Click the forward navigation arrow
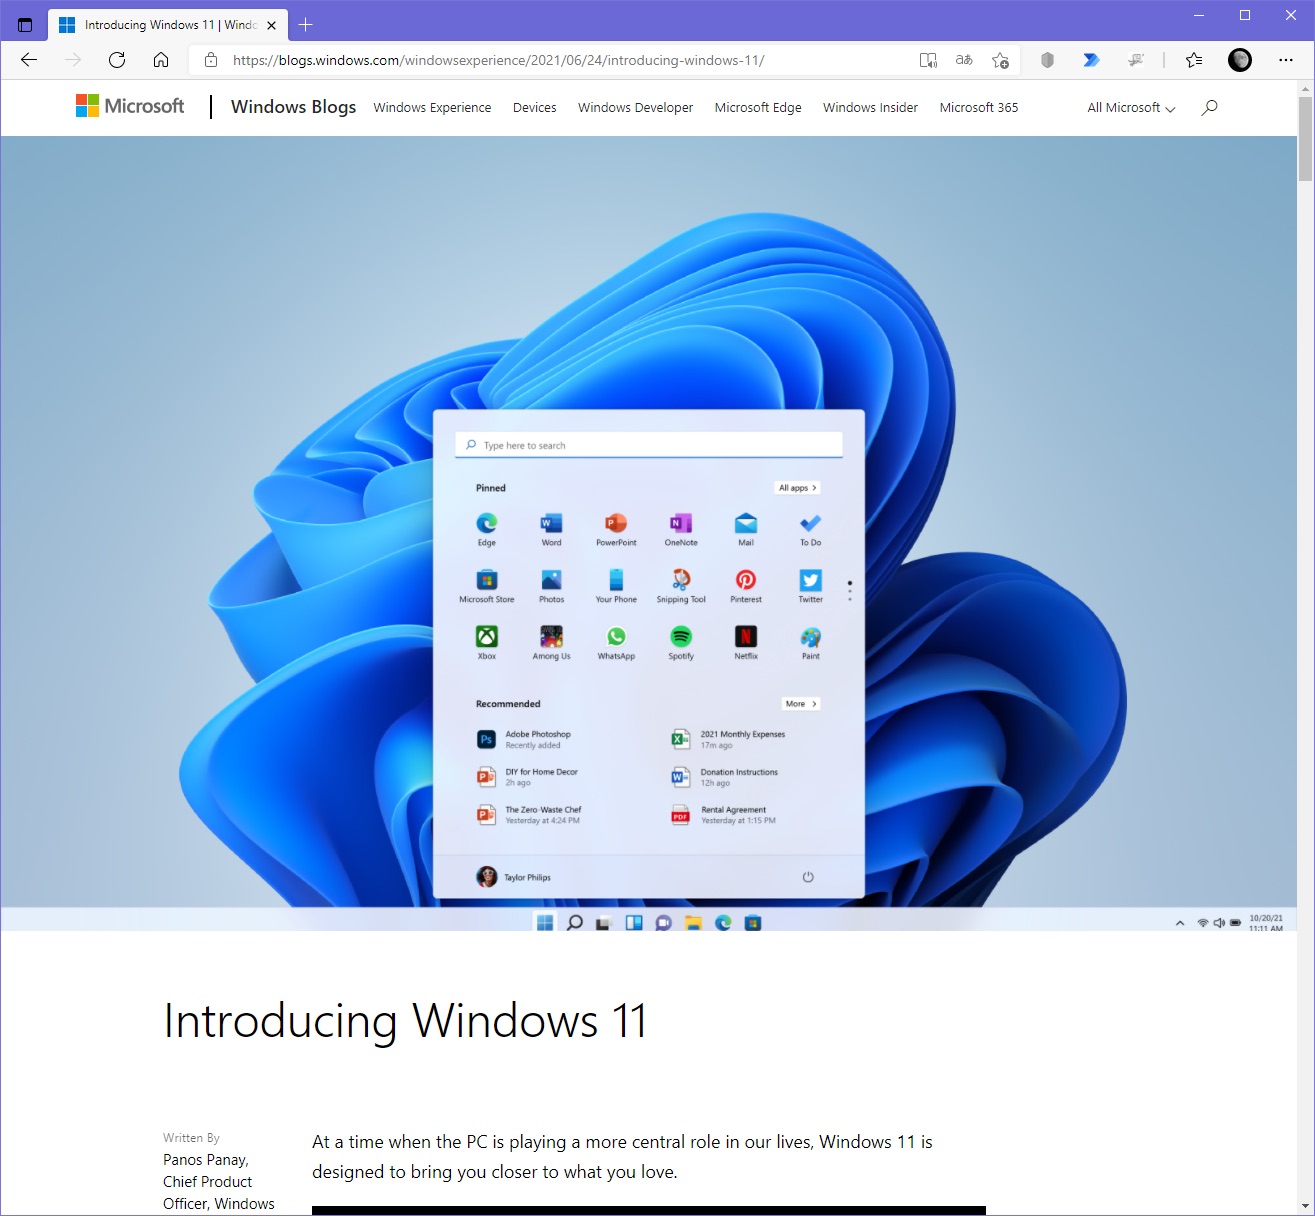This screenshot has width=1315, height=1216. (x=73, y=60)
